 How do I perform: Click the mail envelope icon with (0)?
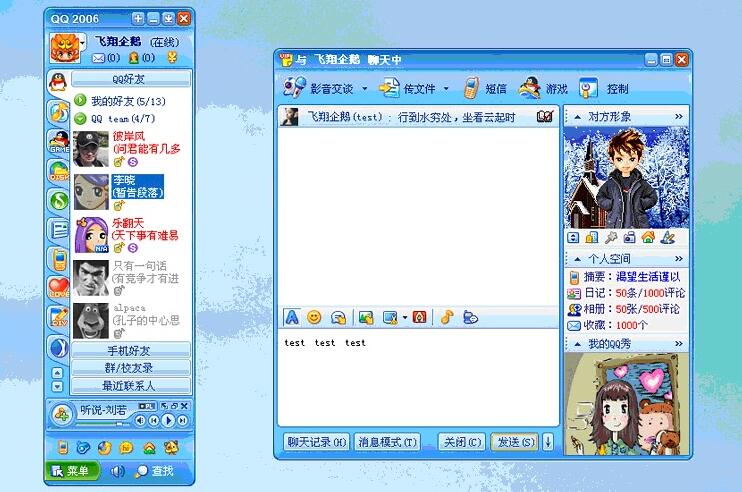point(98,58)
